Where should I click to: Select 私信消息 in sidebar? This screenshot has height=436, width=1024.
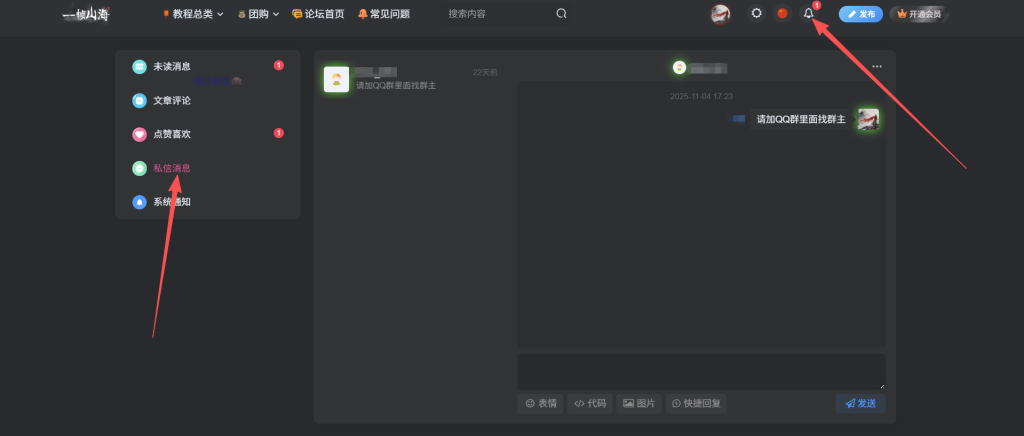208,168
